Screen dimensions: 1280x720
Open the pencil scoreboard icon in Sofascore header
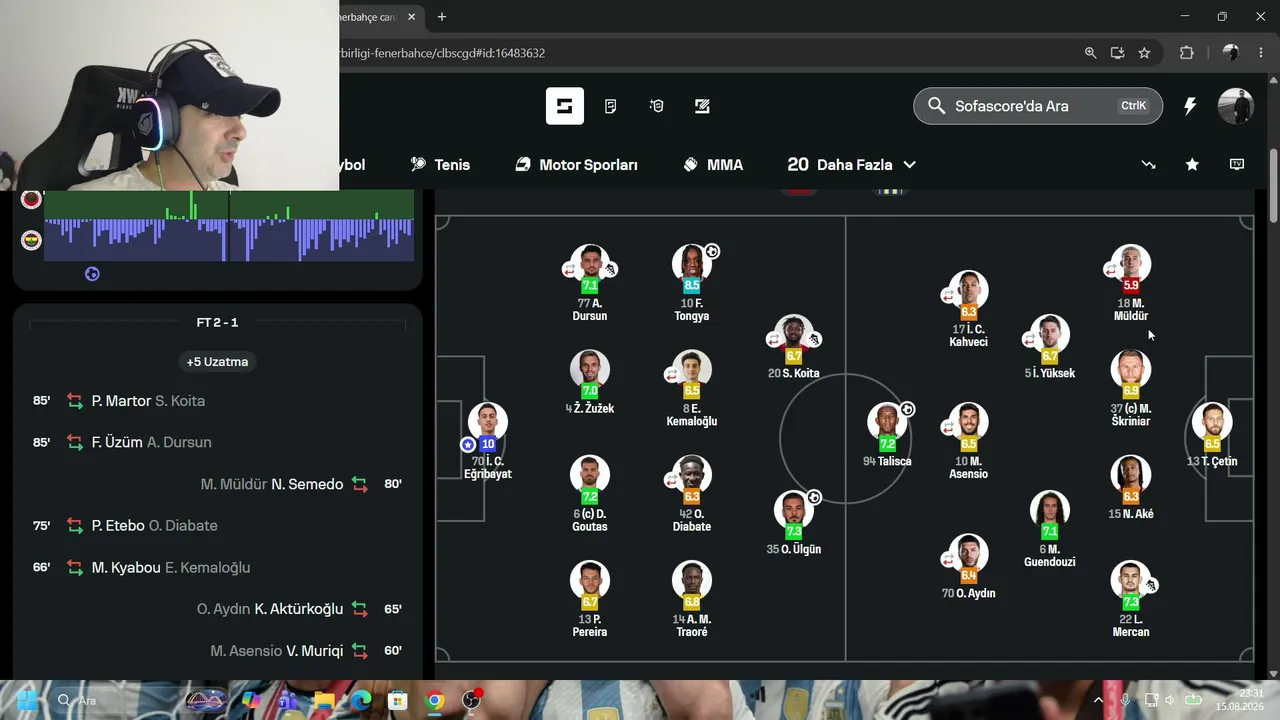pos(702,106)
